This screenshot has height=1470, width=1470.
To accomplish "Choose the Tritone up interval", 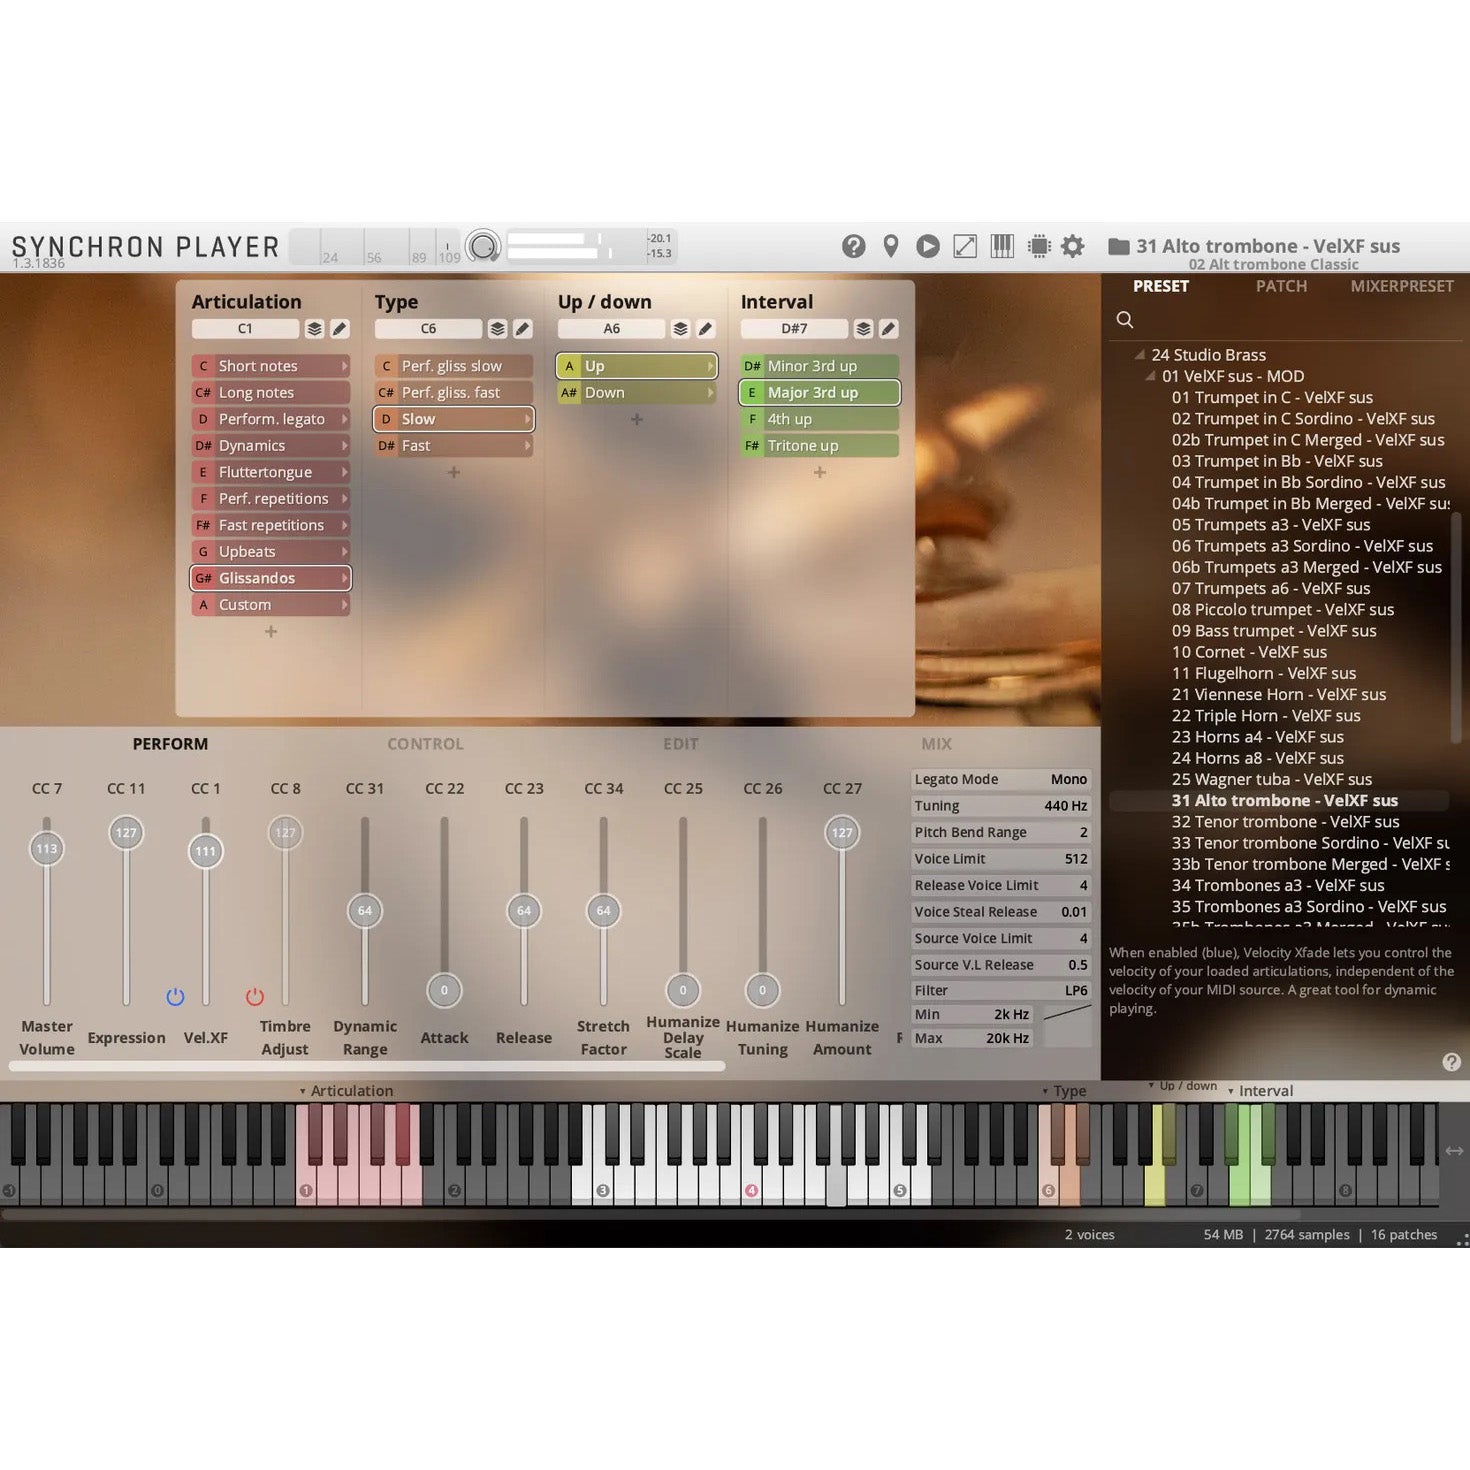I will [x=818, y=446].
